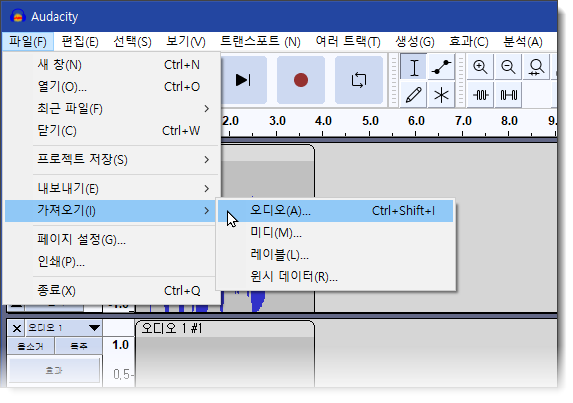Viewport: 573px width, 403px height.
Task: Click the Skip to End button
Action: (243, 80)
